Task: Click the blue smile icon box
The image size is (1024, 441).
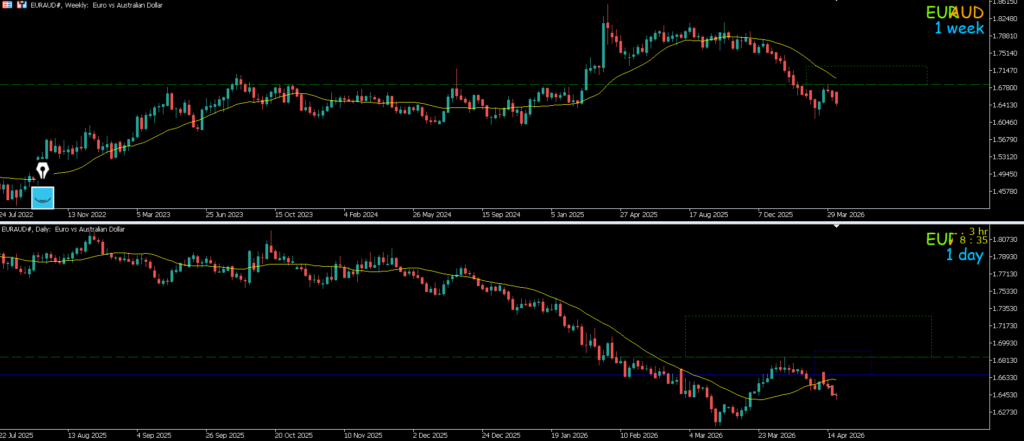Action: 43,197
